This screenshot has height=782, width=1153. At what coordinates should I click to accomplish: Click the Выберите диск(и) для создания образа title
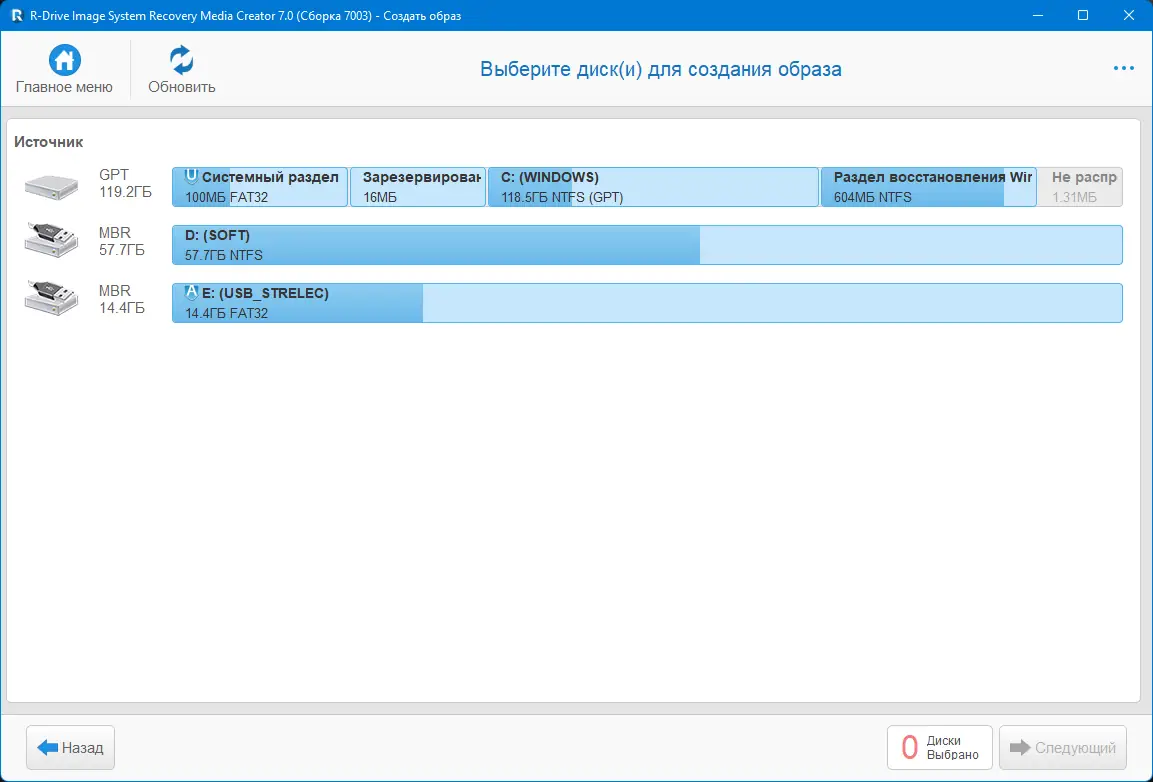click(x=660, y=69)
